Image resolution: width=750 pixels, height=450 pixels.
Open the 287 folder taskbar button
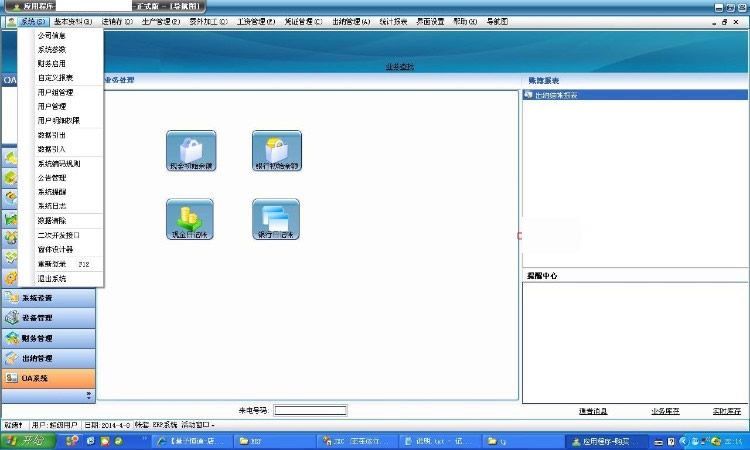click(273, 441)
